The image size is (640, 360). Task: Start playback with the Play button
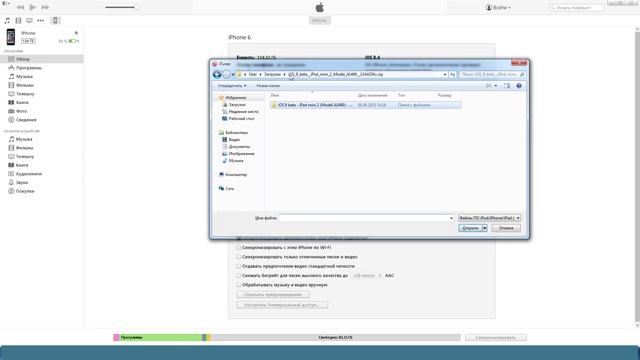(x=33, y=7)
